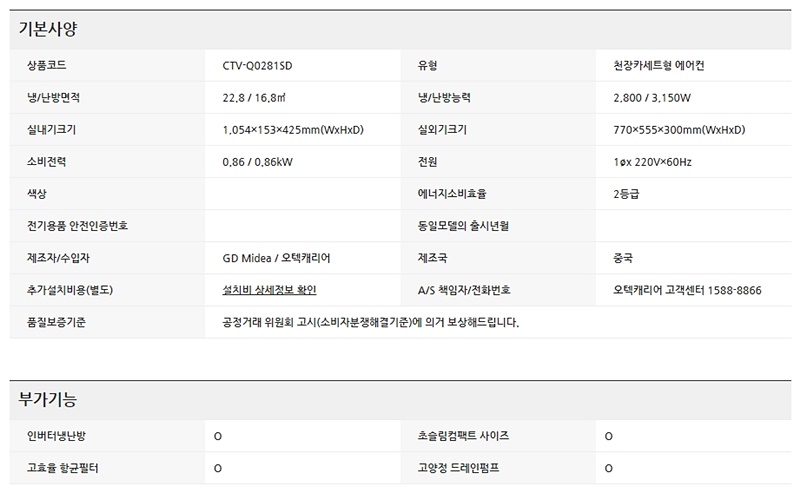Viewport: 800px width, 499px height.
Task: Click the 부가기능 section heading
Action: [47, 400]
